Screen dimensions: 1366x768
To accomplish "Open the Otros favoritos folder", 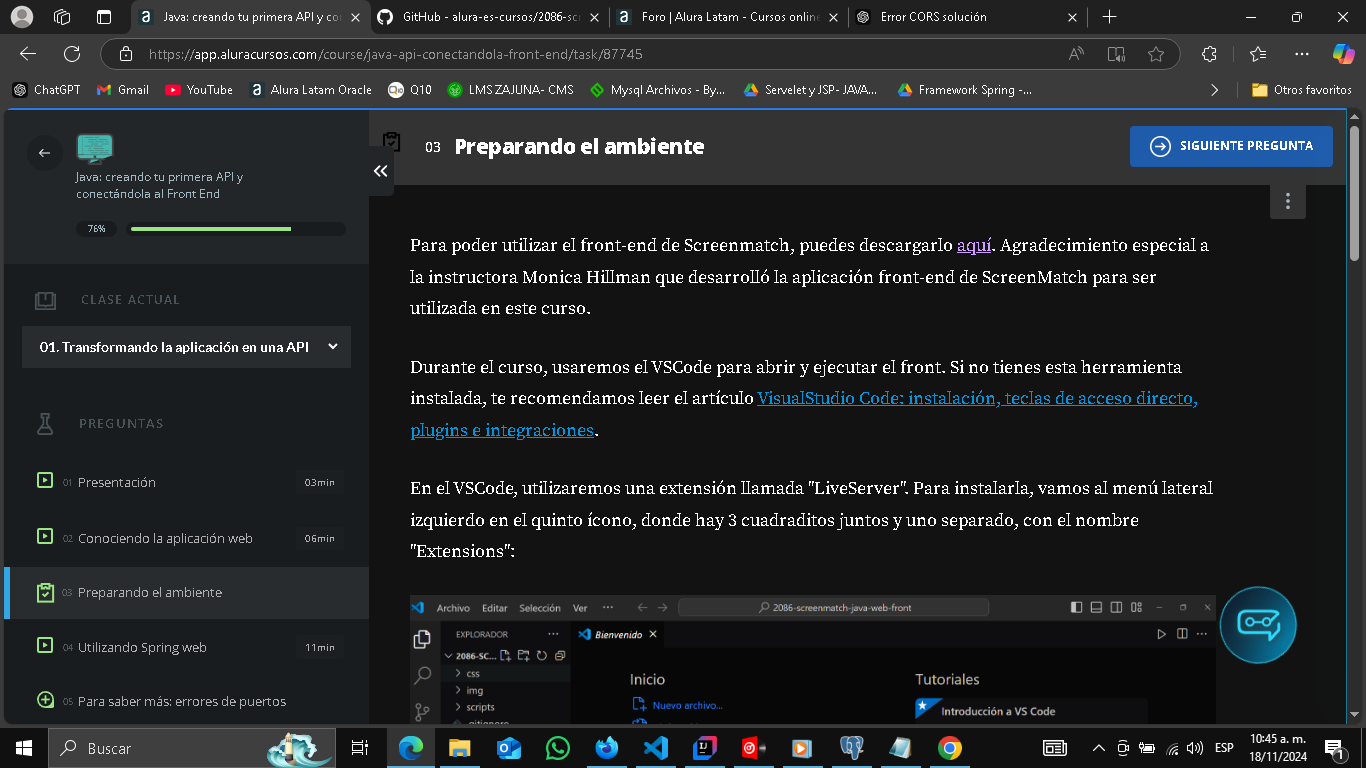I will (1302, 89).
